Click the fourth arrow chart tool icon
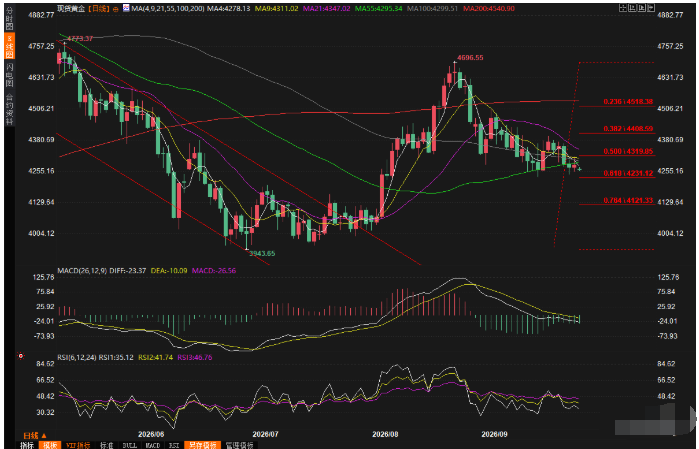This screenshot has width=699, height=449. [651, 8]
